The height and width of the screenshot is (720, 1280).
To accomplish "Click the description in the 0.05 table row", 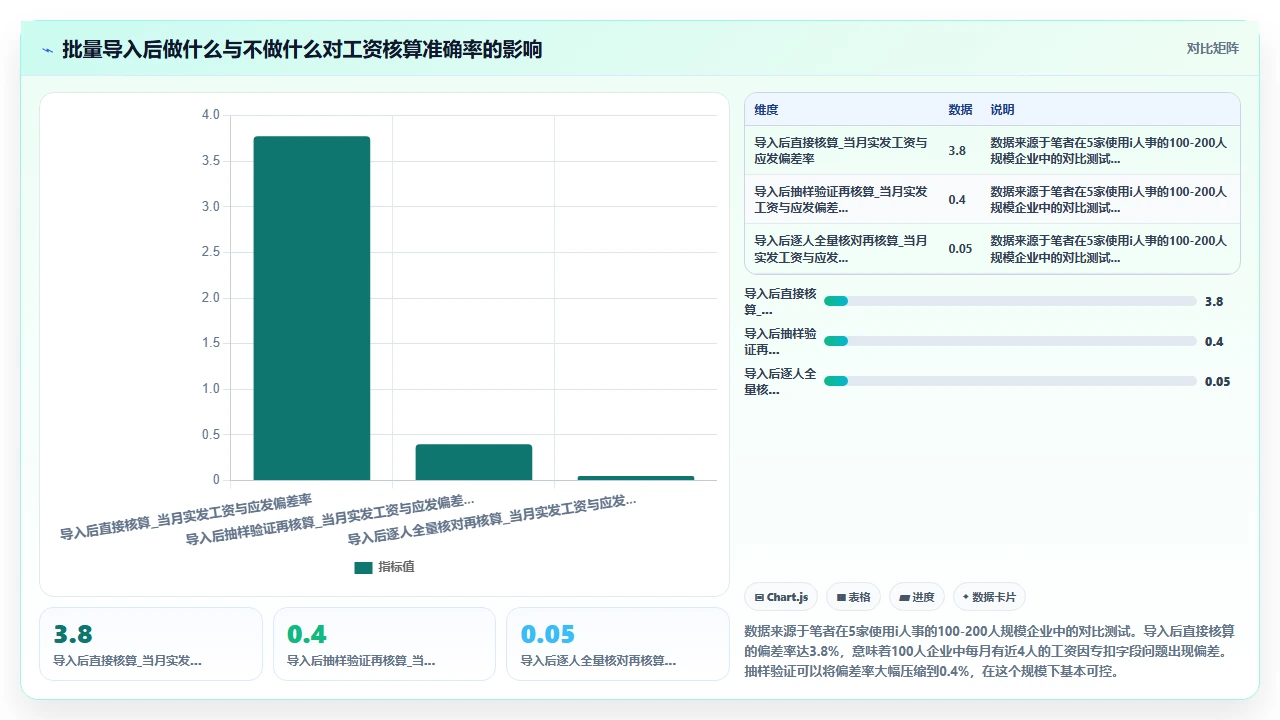I will point(1109,249).
